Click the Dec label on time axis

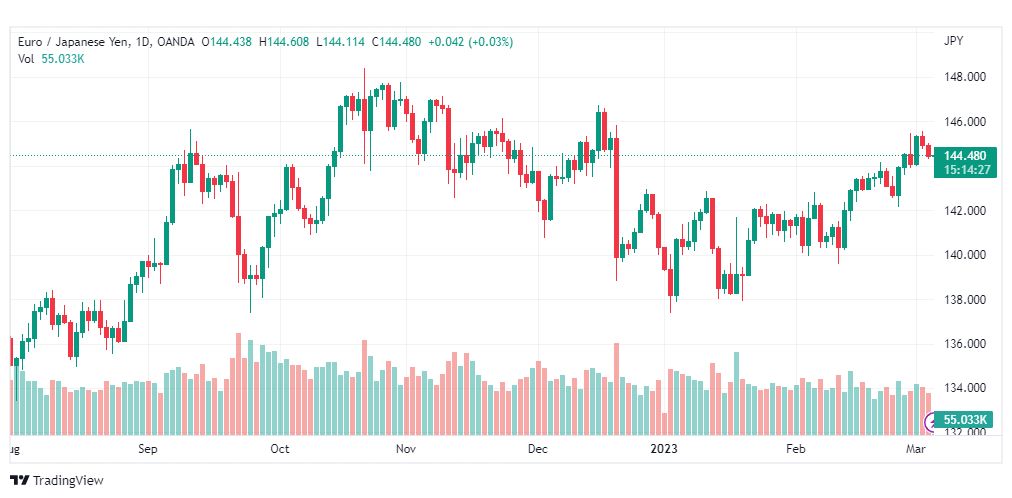tap(537, 449)
